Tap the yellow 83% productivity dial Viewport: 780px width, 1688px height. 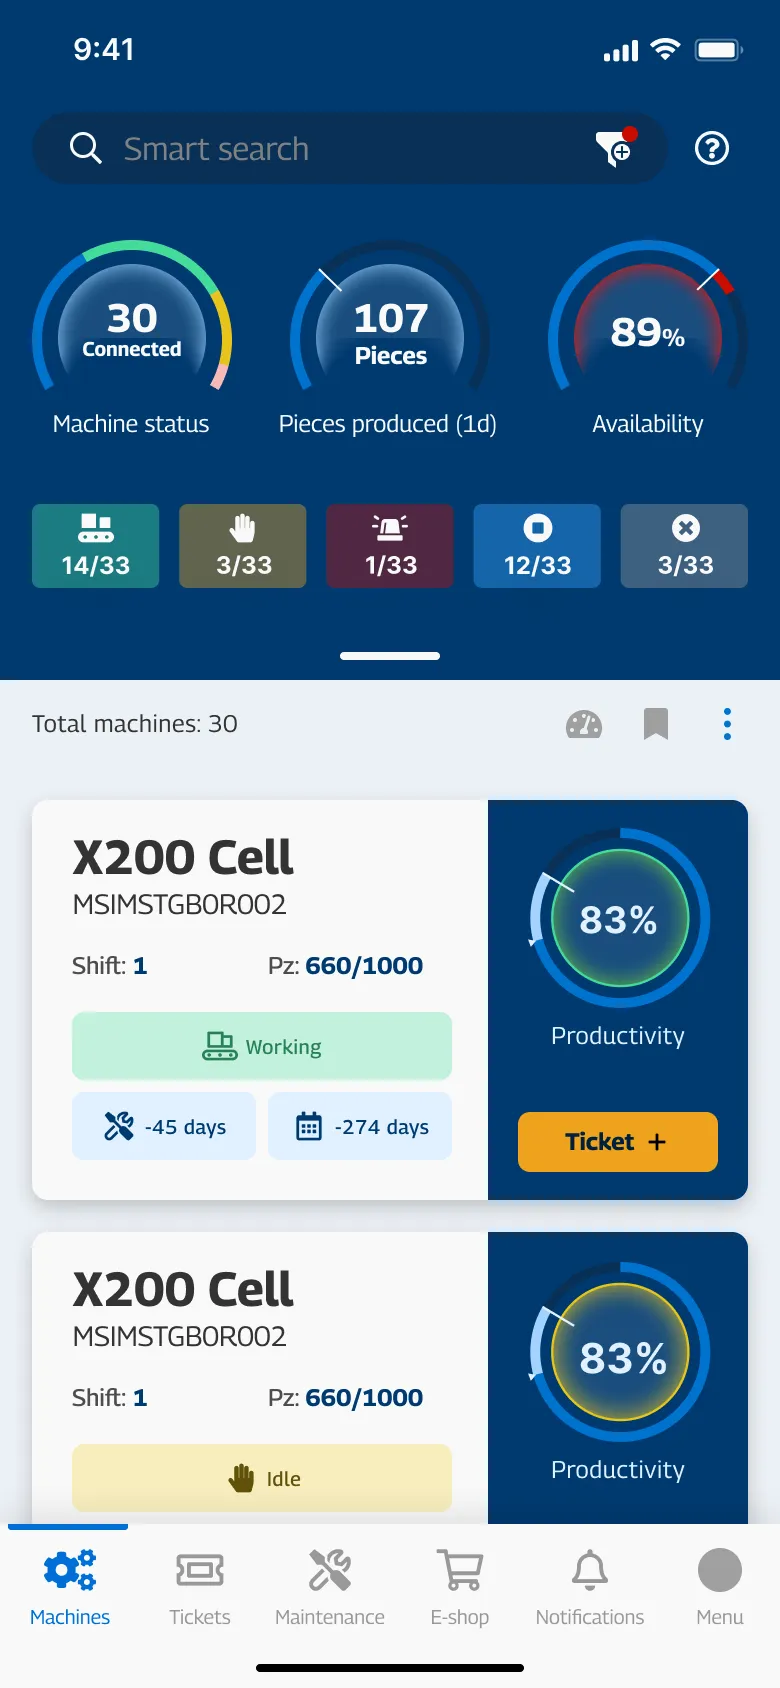[619, 1352]
